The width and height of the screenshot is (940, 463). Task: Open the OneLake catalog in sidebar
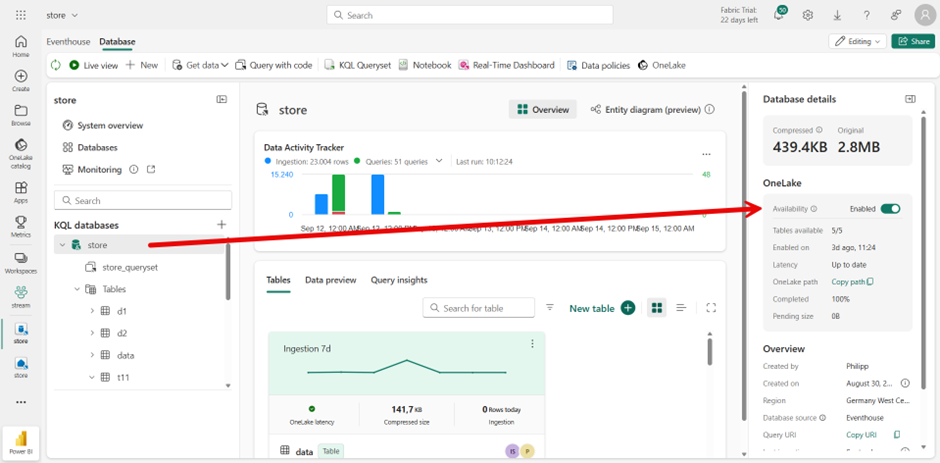(20, 150)
